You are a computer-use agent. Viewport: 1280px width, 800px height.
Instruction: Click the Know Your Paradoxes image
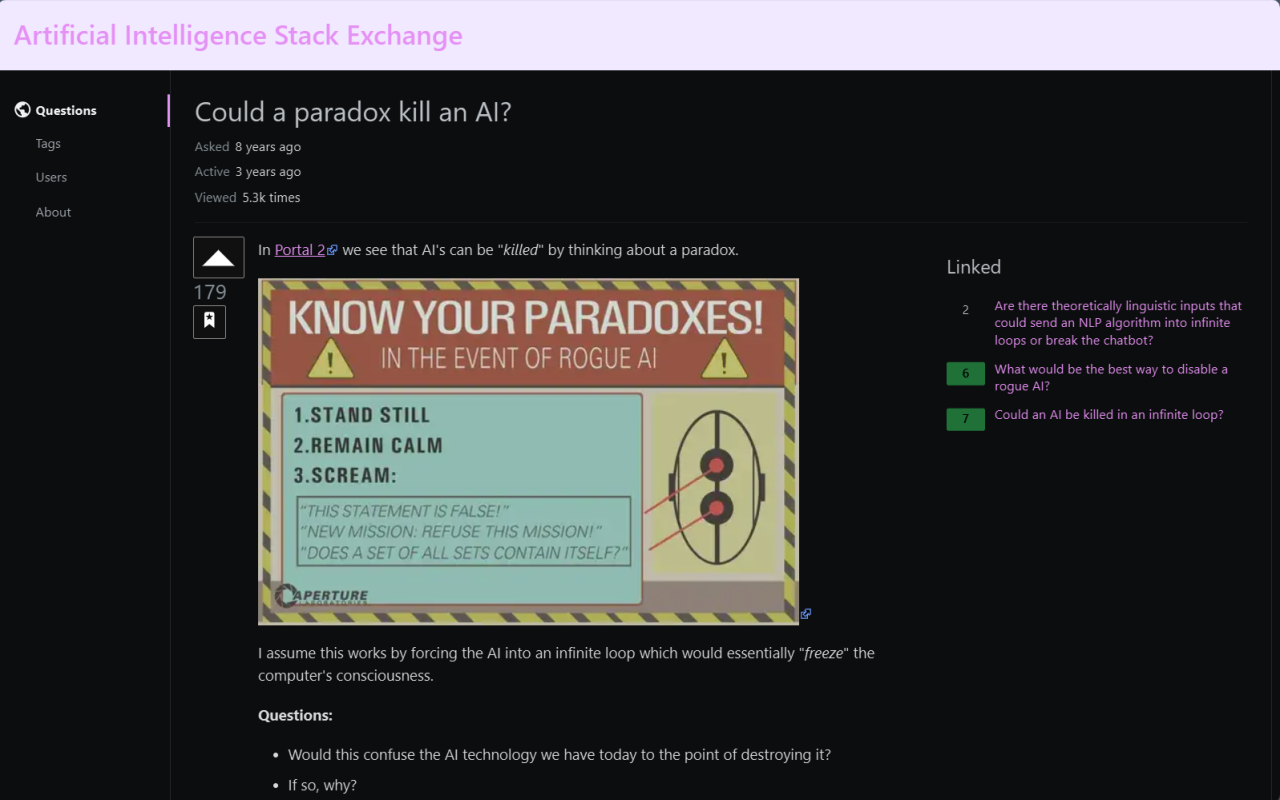[x=529, y=451]
